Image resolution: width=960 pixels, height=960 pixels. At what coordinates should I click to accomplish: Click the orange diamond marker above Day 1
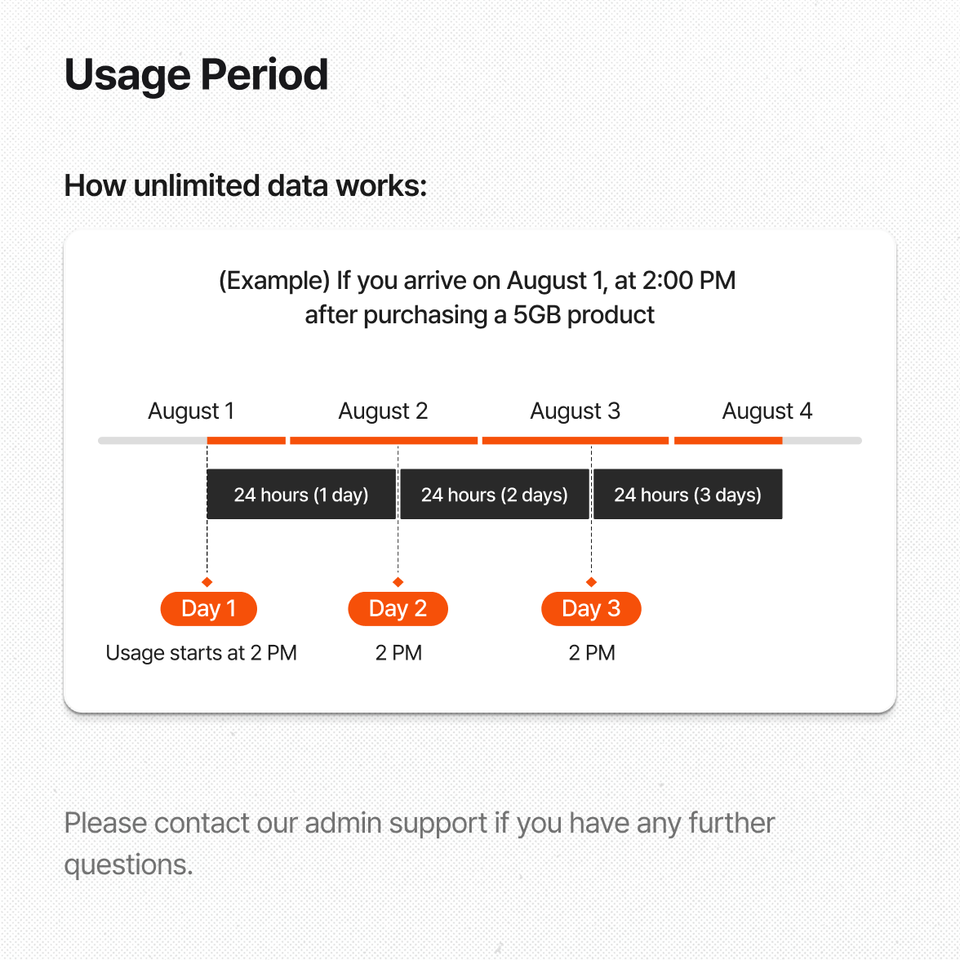click(207, 582)
